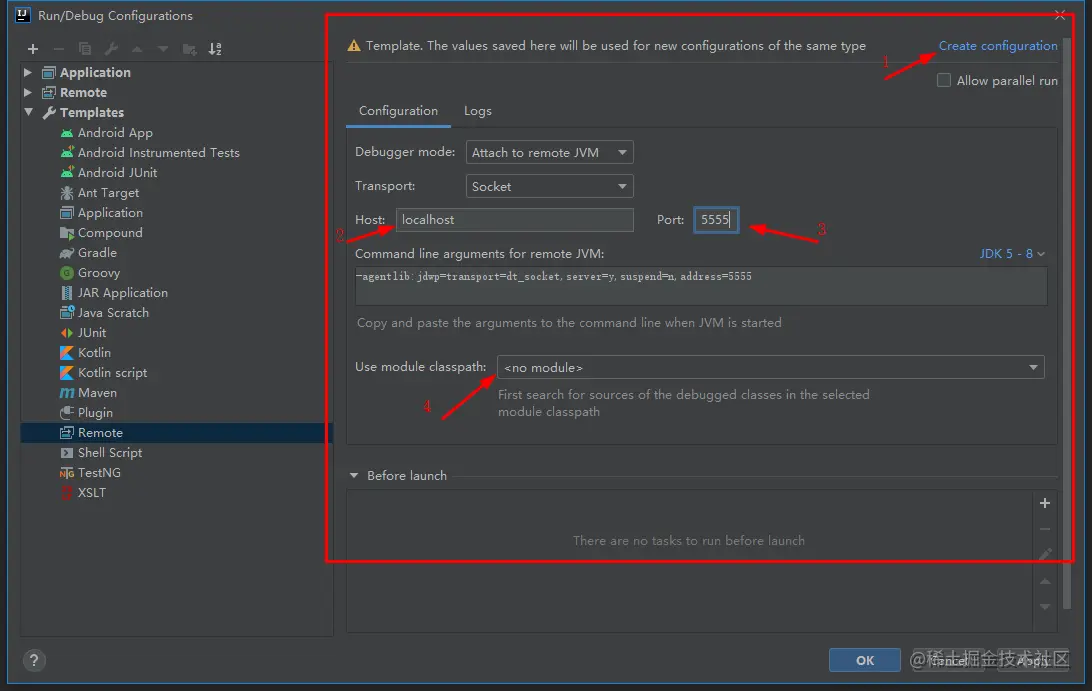Collapse the Templates tree node
This screenshot has height=691, width=1092.
pyautogui.click(x=28, y=113)
